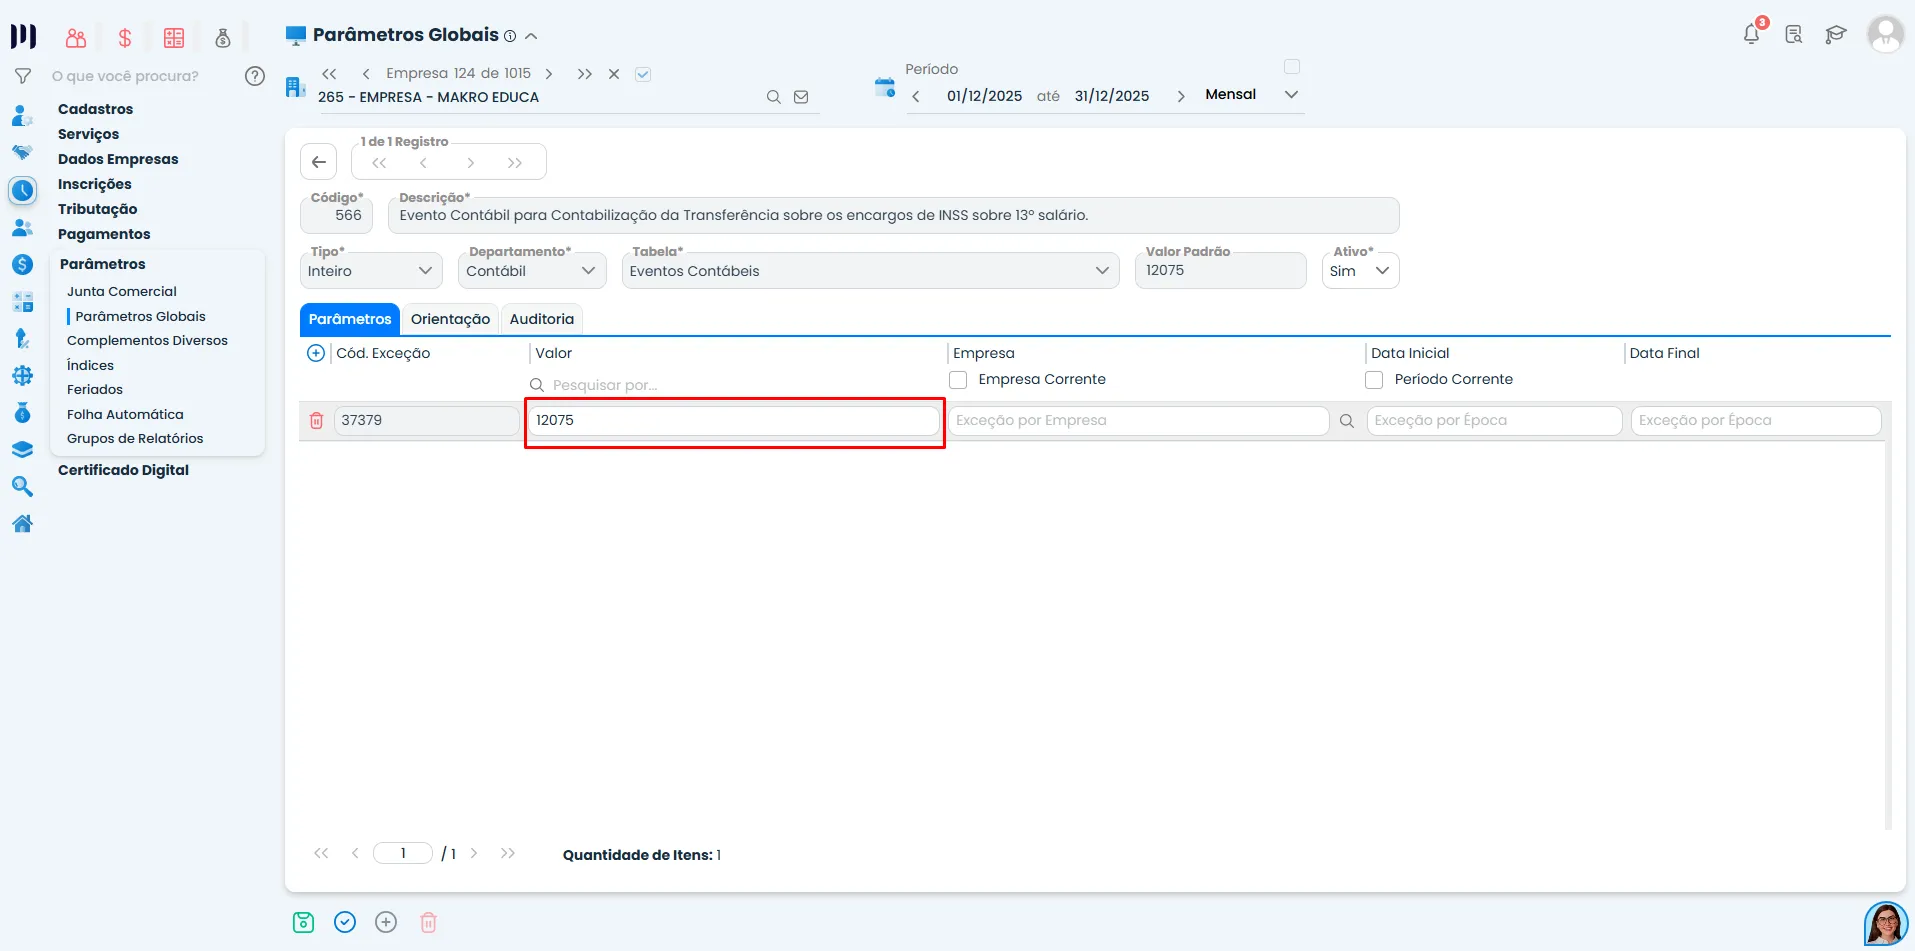This screenshot has width=1915, height=951.
Task: Open the Mensal period type dropdown
Action: (x=1251, y=95)
